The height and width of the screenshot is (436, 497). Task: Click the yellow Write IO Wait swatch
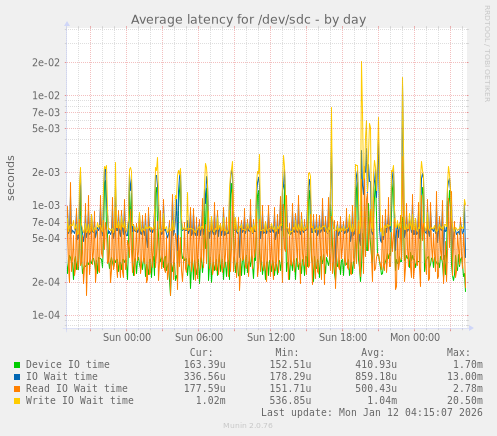17,401
